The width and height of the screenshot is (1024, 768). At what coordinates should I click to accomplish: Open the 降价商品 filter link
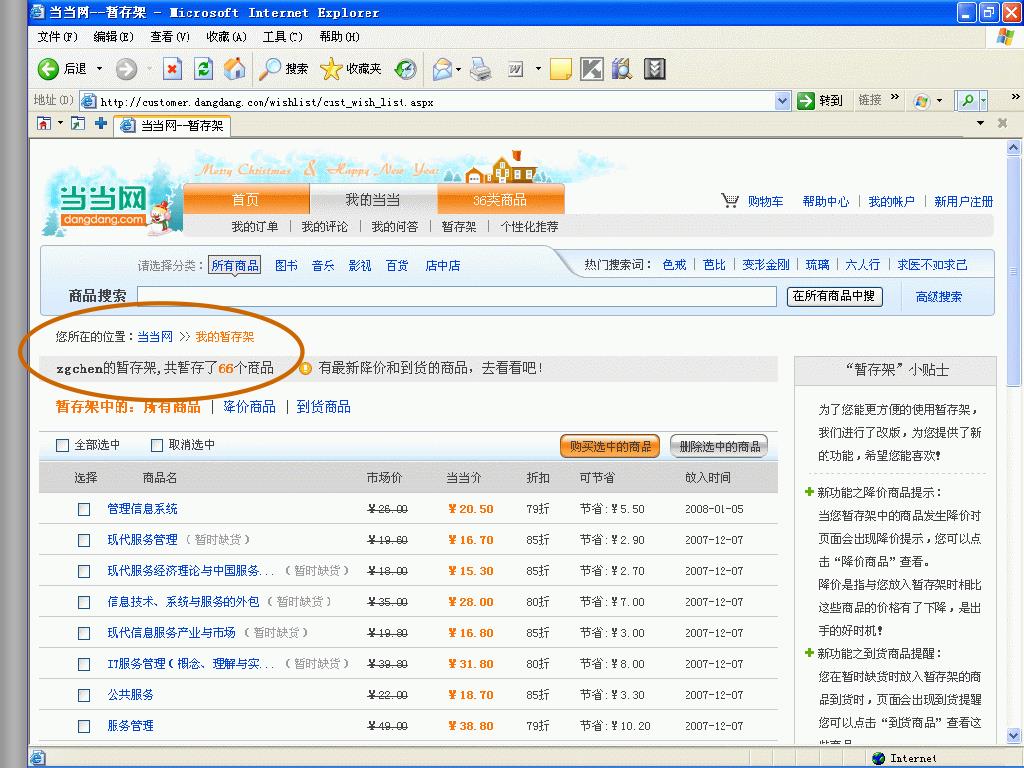pos(249,407)
